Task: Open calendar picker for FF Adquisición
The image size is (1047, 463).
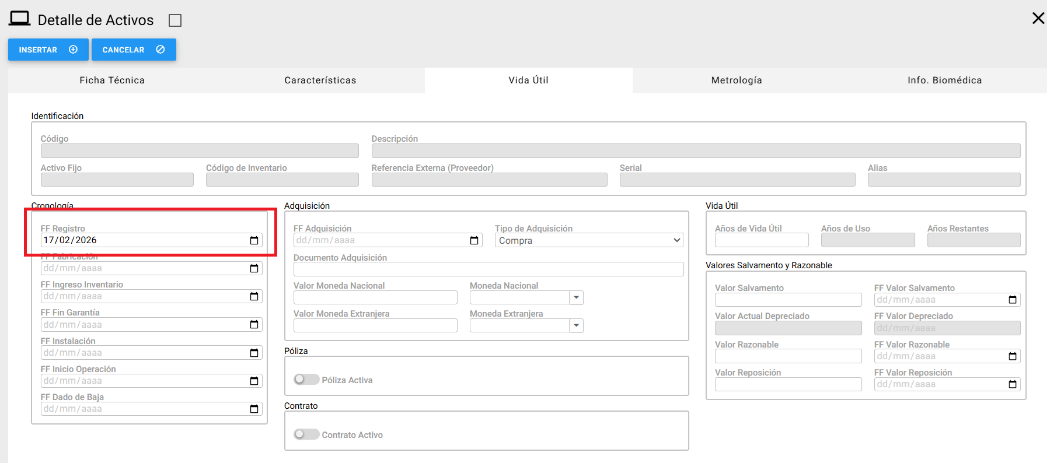Action: click(x=474, y=241)
